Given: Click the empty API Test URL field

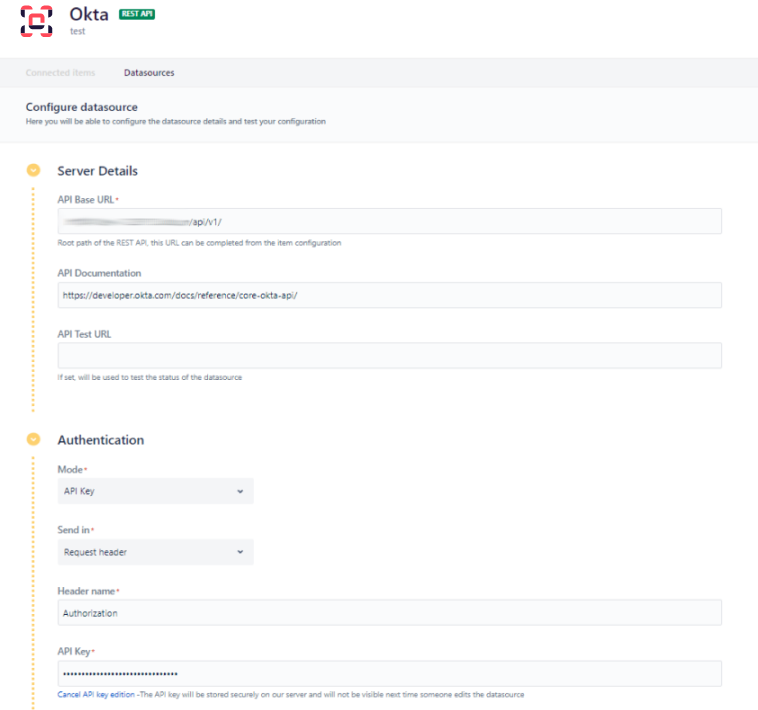Looking at the screenshot, I should tap(389, 355).
